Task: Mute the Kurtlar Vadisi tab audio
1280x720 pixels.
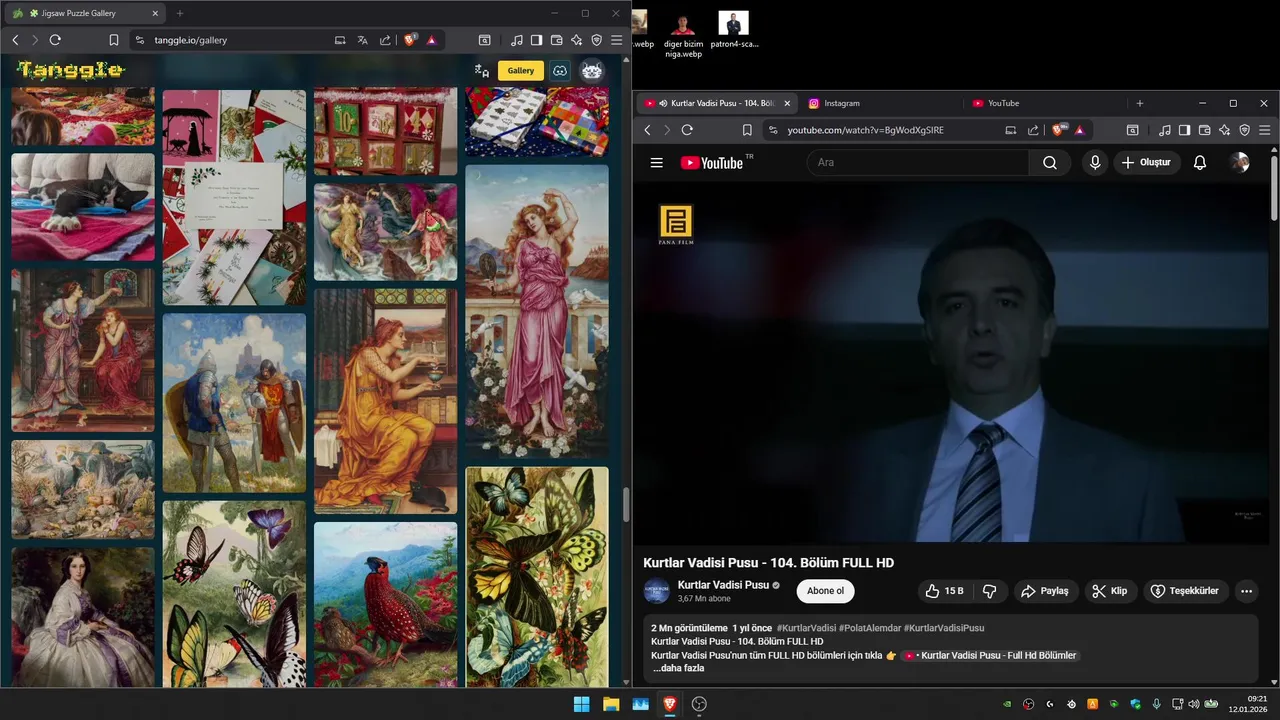Action: coord(664,103)
